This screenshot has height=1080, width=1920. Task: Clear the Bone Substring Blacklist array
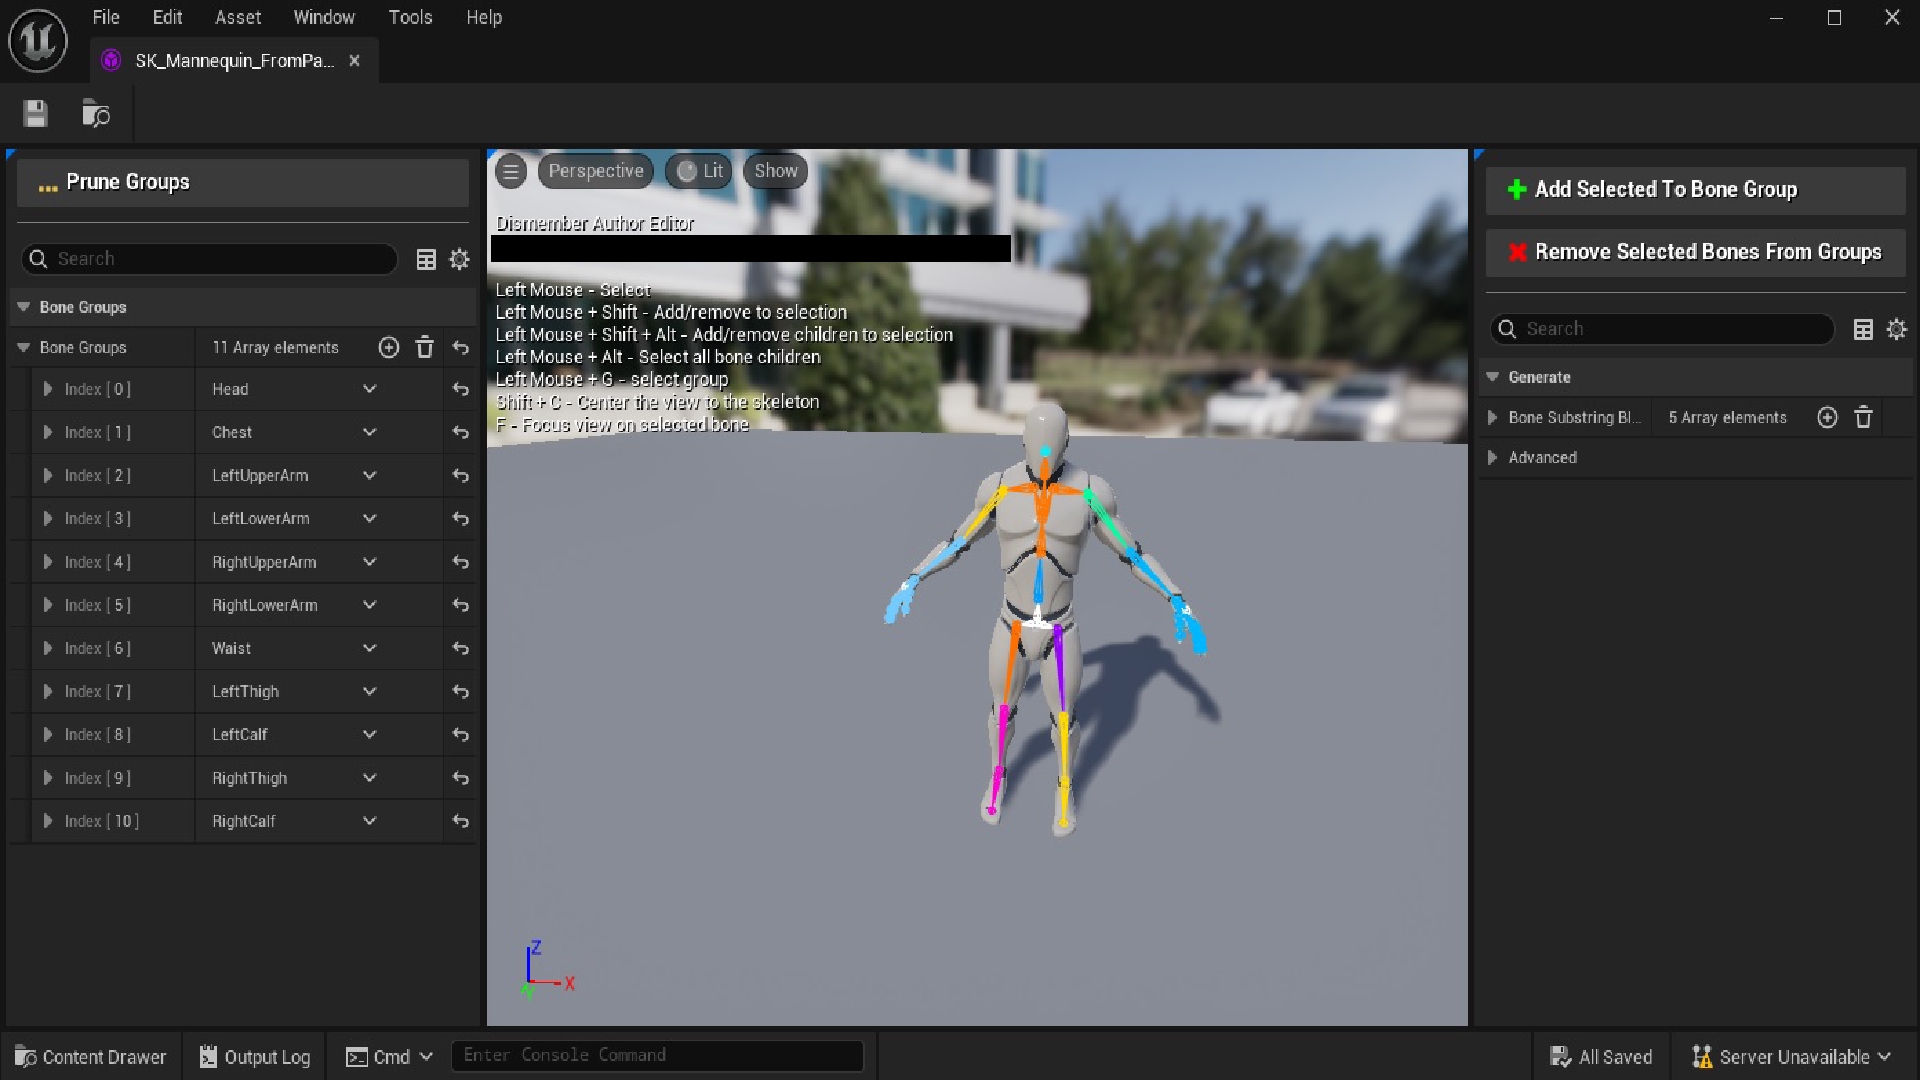[x=1863, y=417]
